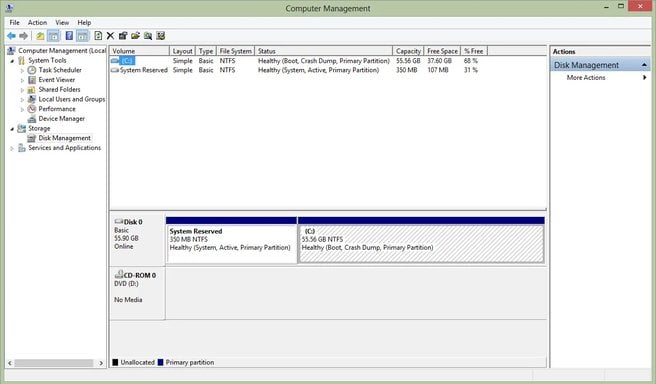Click the Services and Applications icon
Screen dimensions: 656x384
tap(22, 148)
